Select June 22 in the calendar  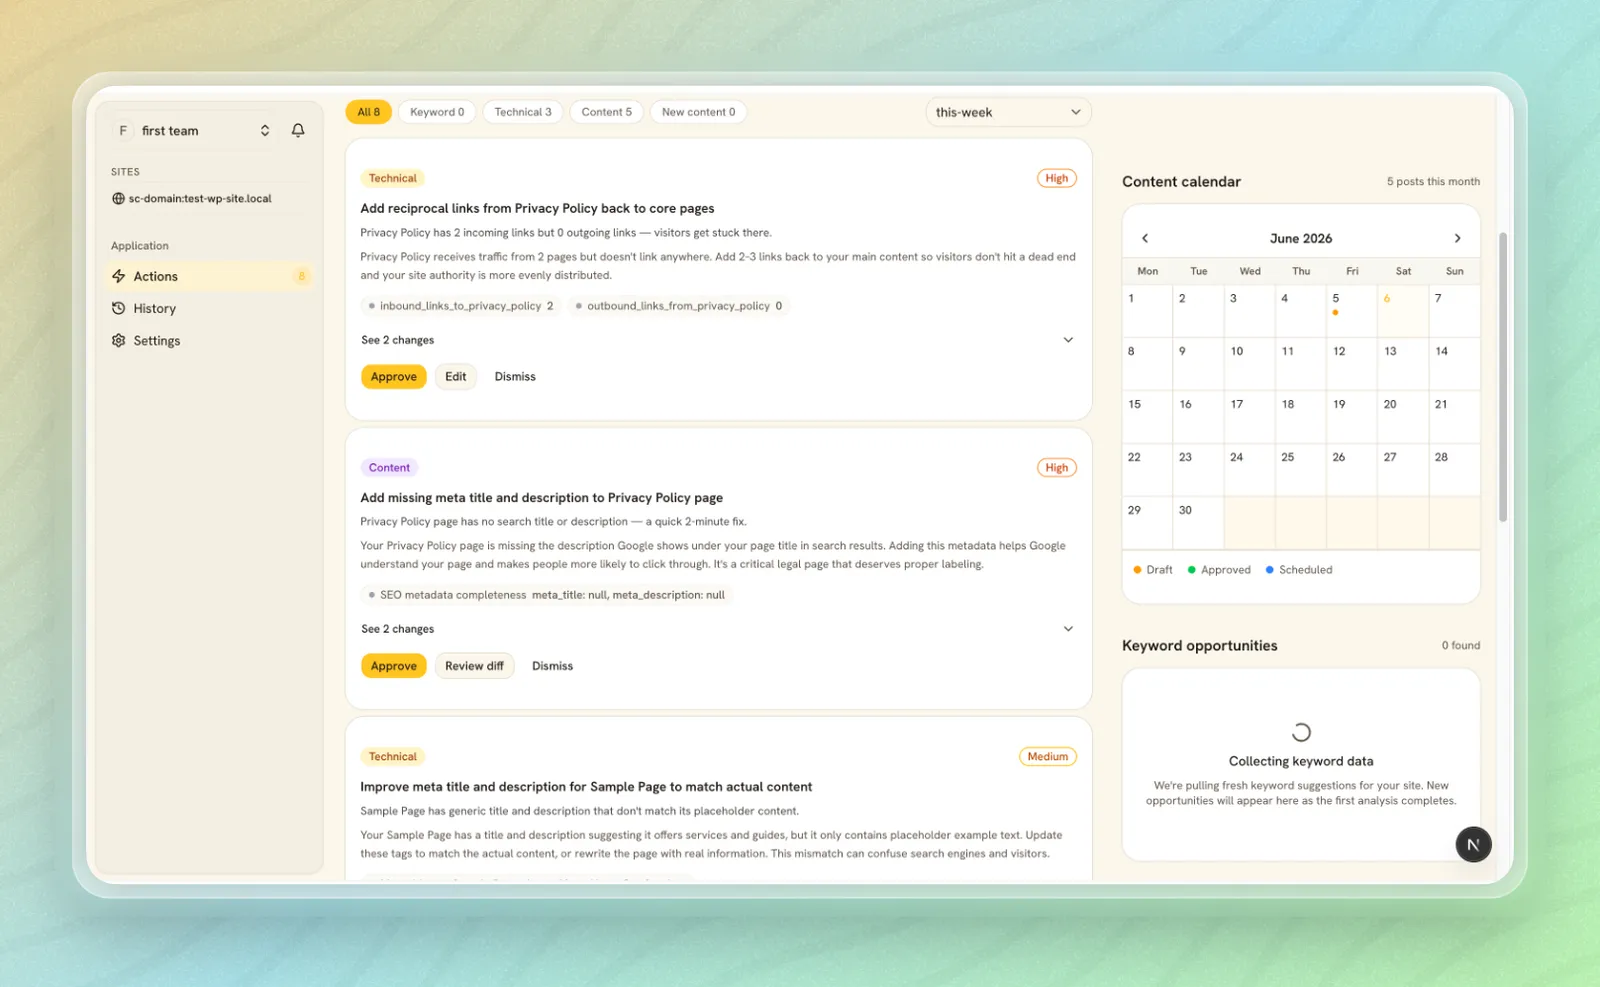[1147, 469]
